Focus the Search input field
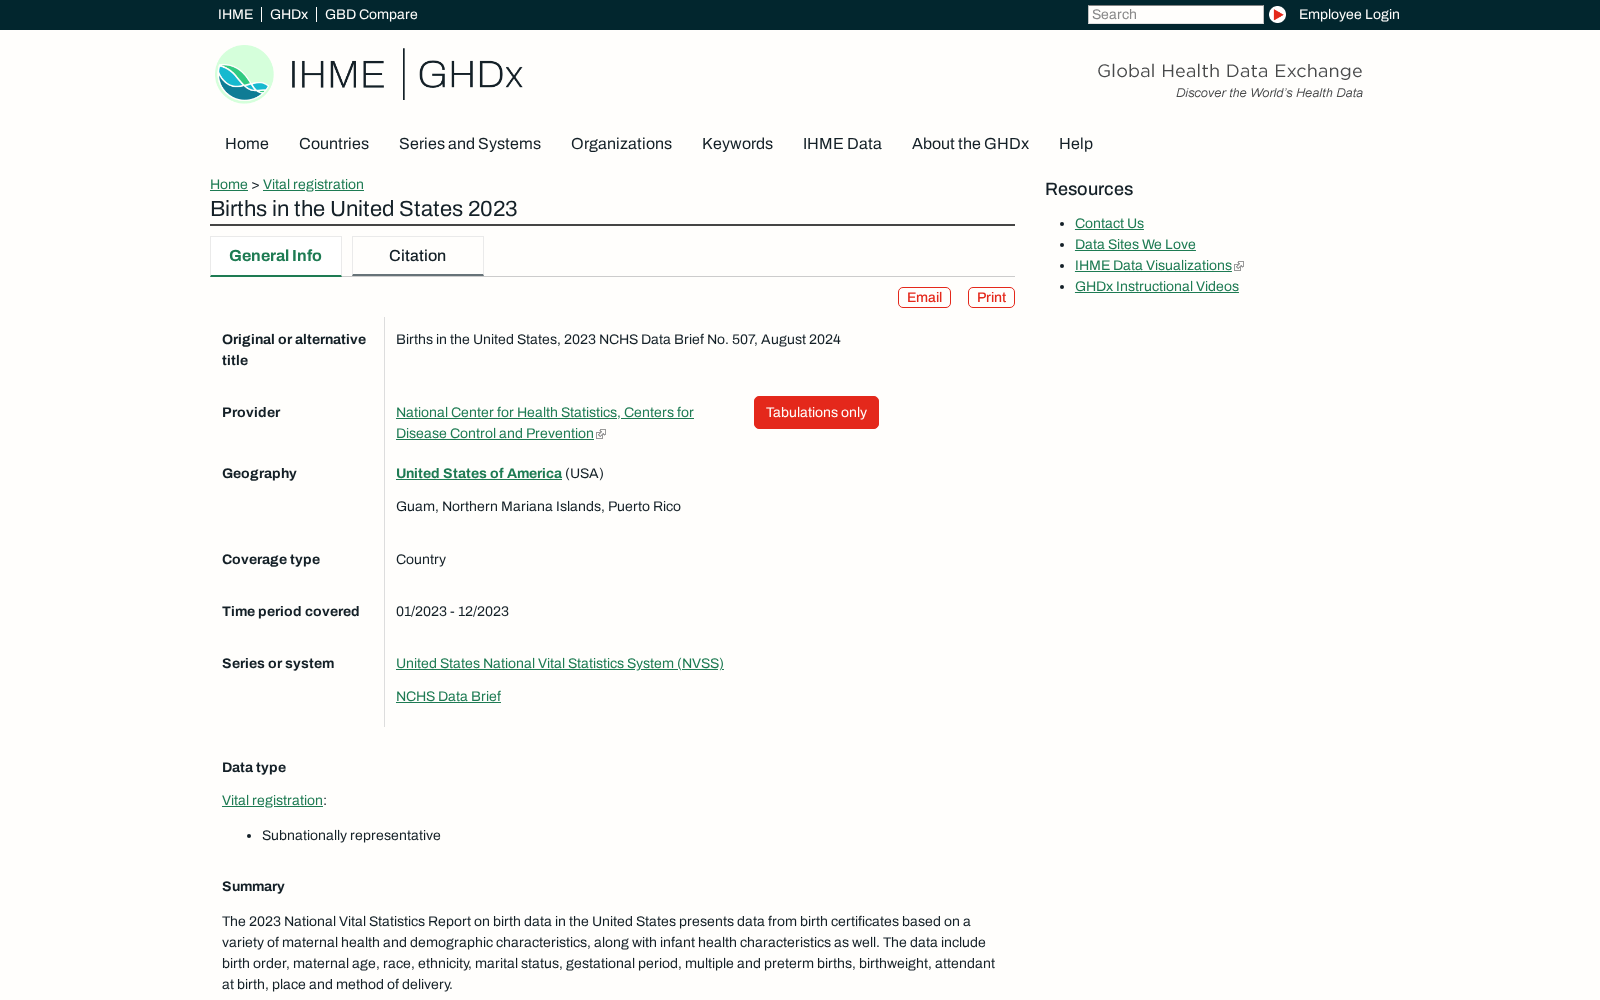Screen dimensions: 1600x1000 click(x=1175, y=14)
